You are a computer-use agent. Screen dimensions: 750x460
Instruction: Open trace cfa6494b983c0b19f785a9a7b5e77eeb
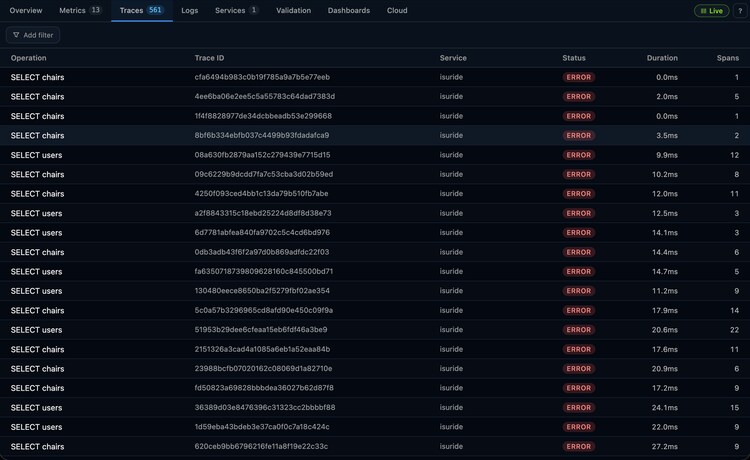point(262,77)
